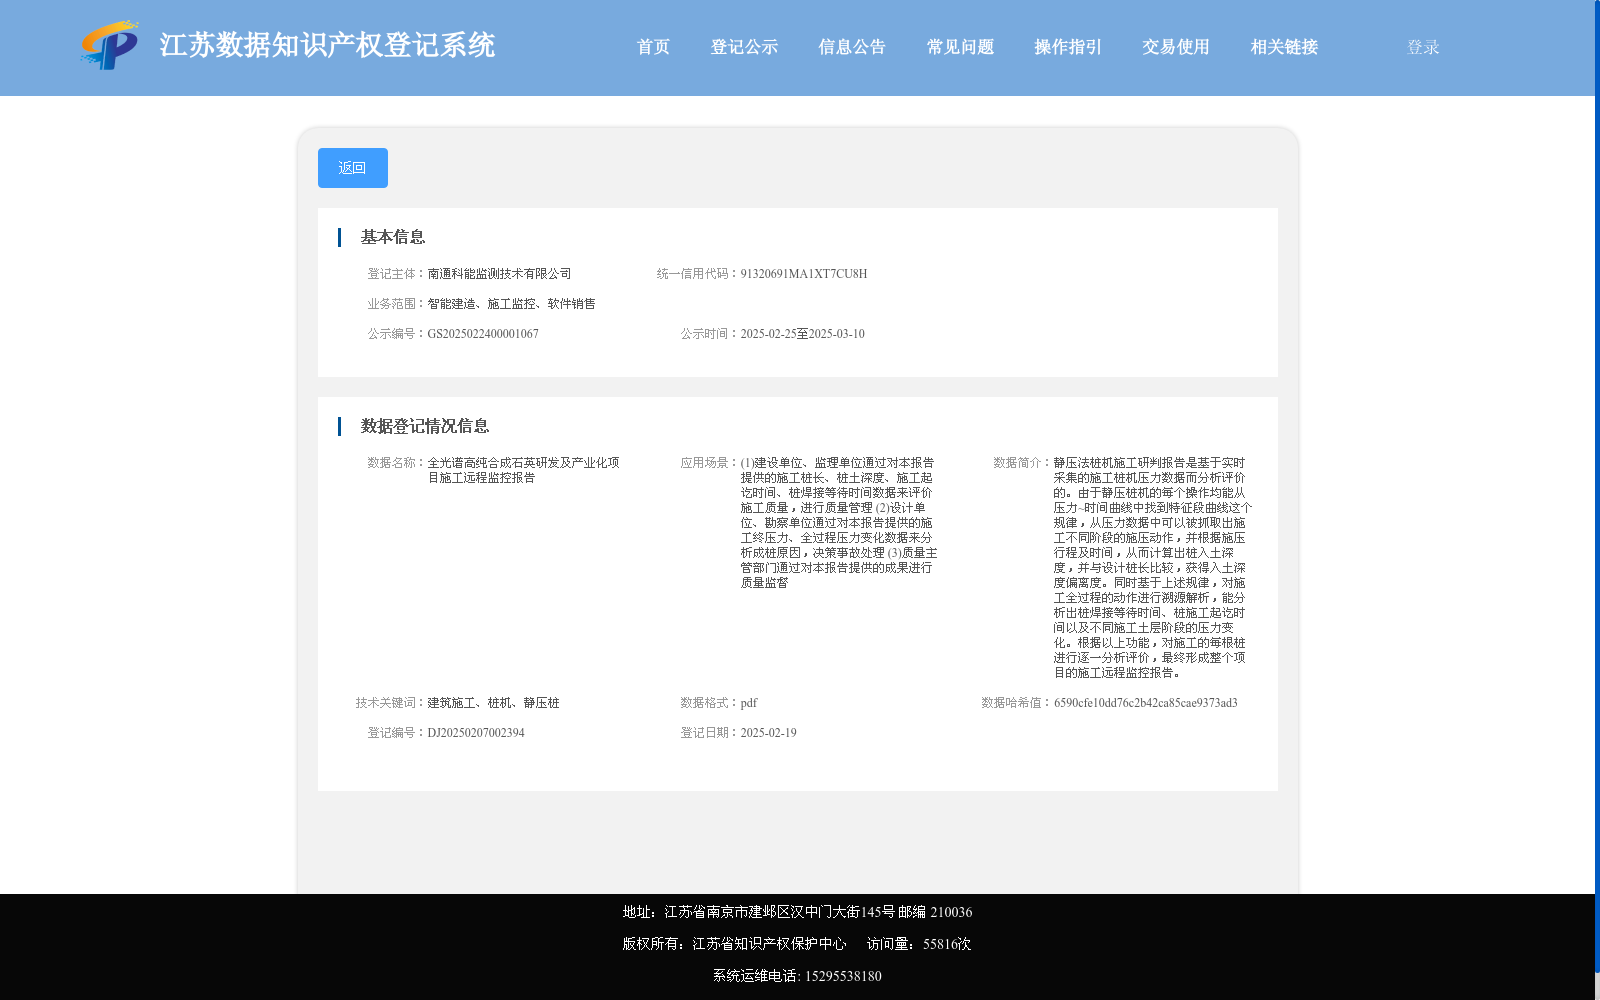Click the 应用场景 description text
The image size is (1600, 1000).
[x=839, y=523]
